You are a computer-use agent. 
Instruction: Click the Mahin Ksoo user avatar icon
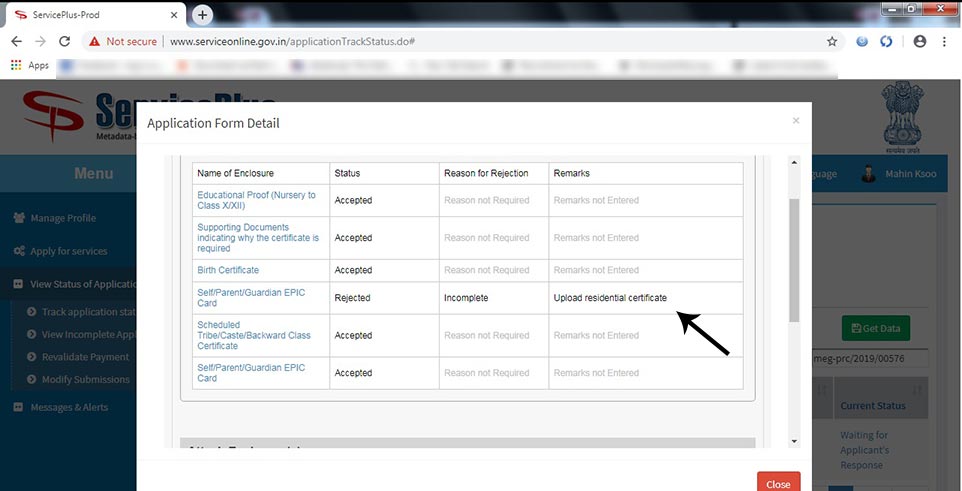pyautogui.click(x=868, y=174)
